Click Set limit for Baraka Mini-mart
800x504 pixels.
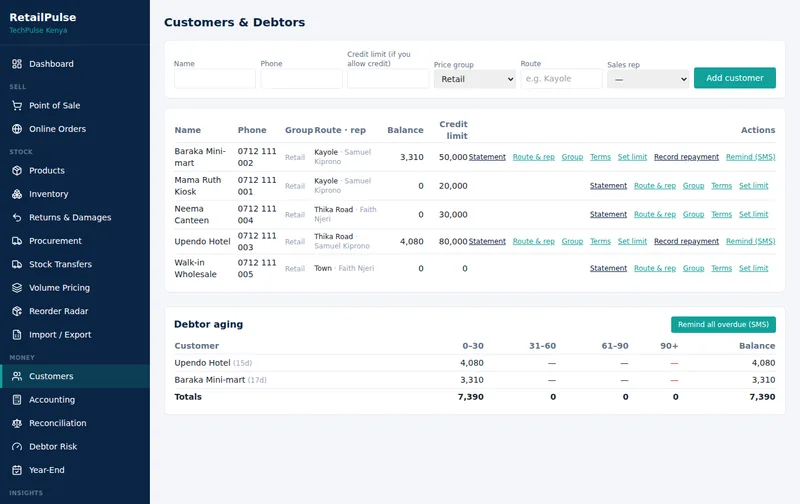(632, 157)
